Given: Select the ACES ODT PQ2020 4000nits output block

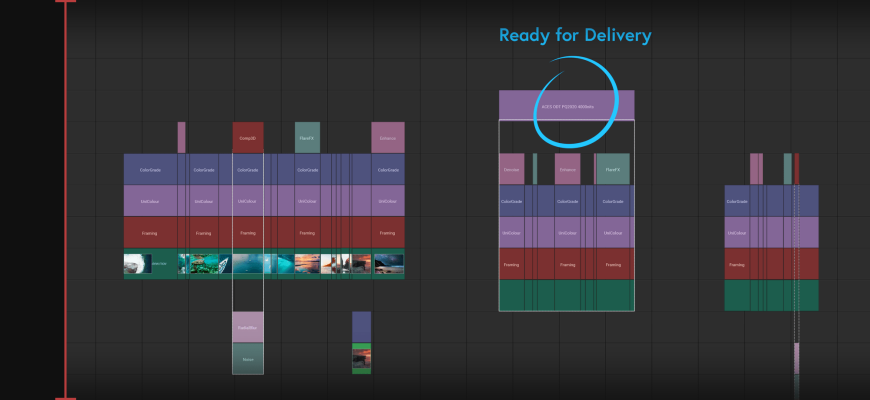Looking at the screenshot, I should click(x=566, y=105).
